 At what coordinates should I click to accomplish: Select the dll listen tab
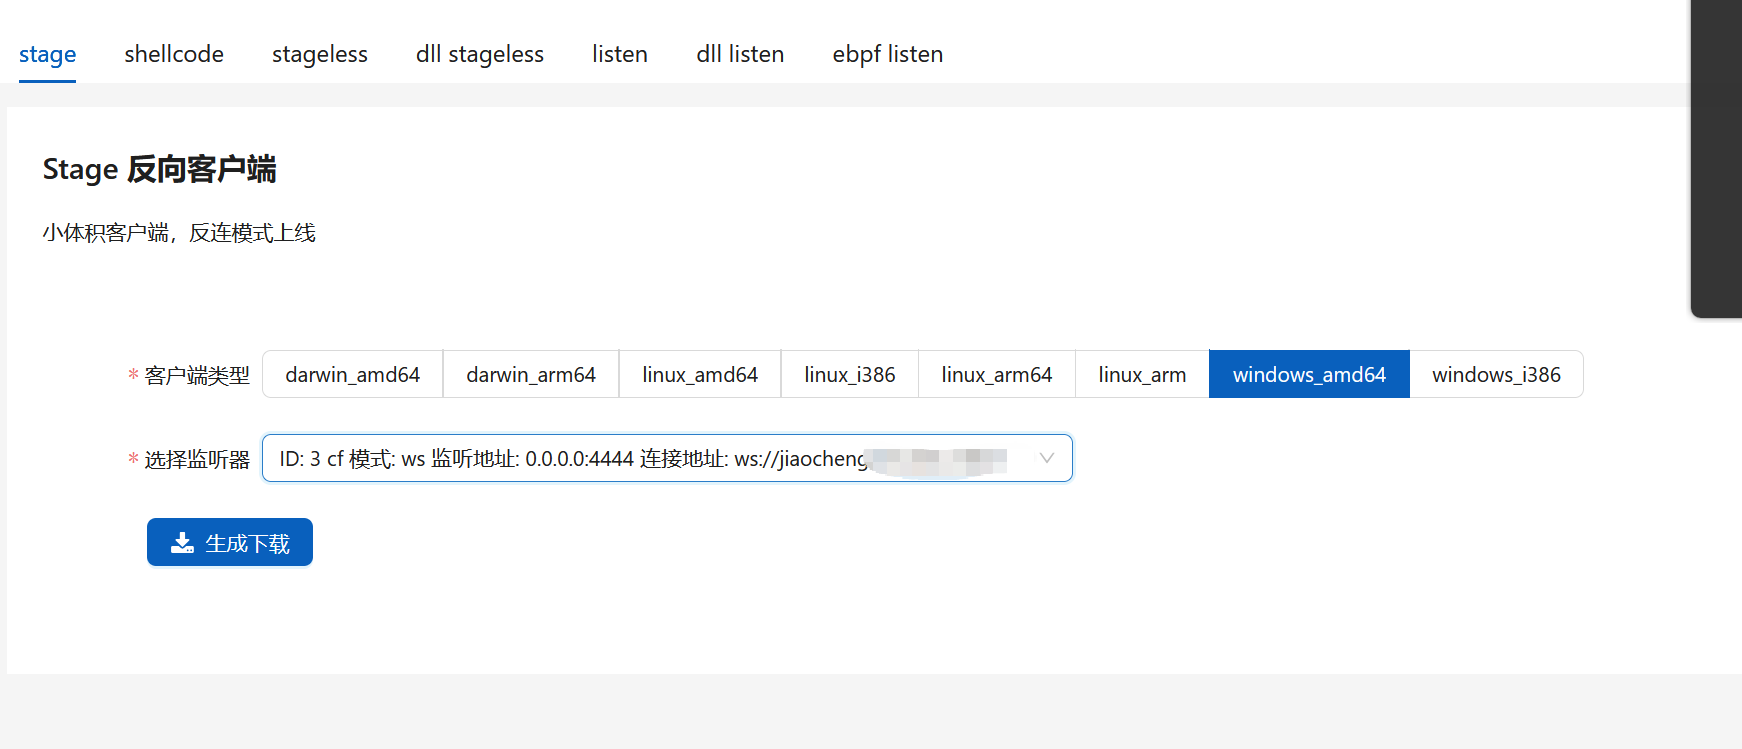point(740,54)
